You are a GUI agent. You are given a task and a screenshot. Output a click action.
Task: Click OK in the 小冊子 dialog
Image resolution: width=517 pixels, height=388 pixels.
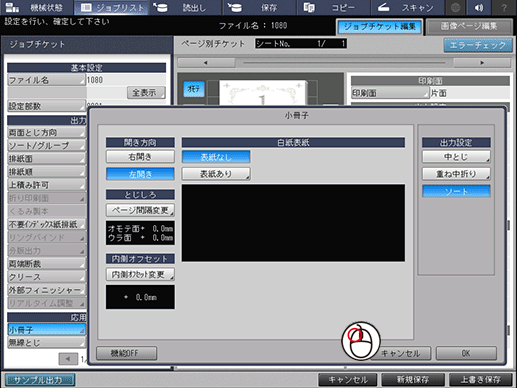pos(466,353)
